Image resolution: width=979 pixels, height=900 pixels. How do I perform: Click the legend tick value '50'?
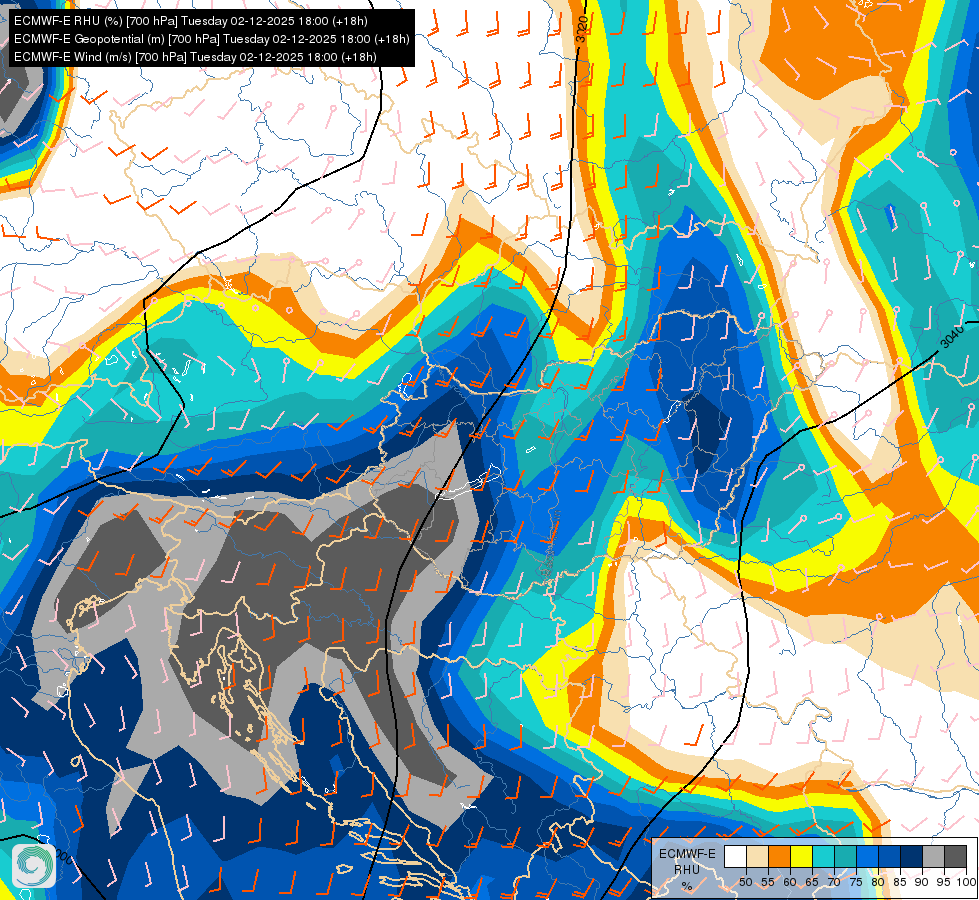(x=746, y=882)
